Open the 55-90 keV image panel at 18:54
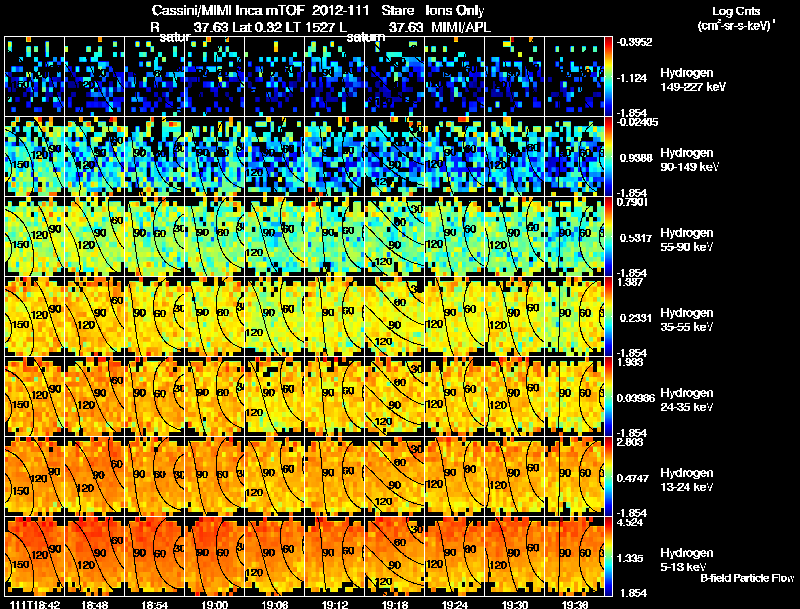Viewport: 800px width, 609px height. click(x=155, y=237)
